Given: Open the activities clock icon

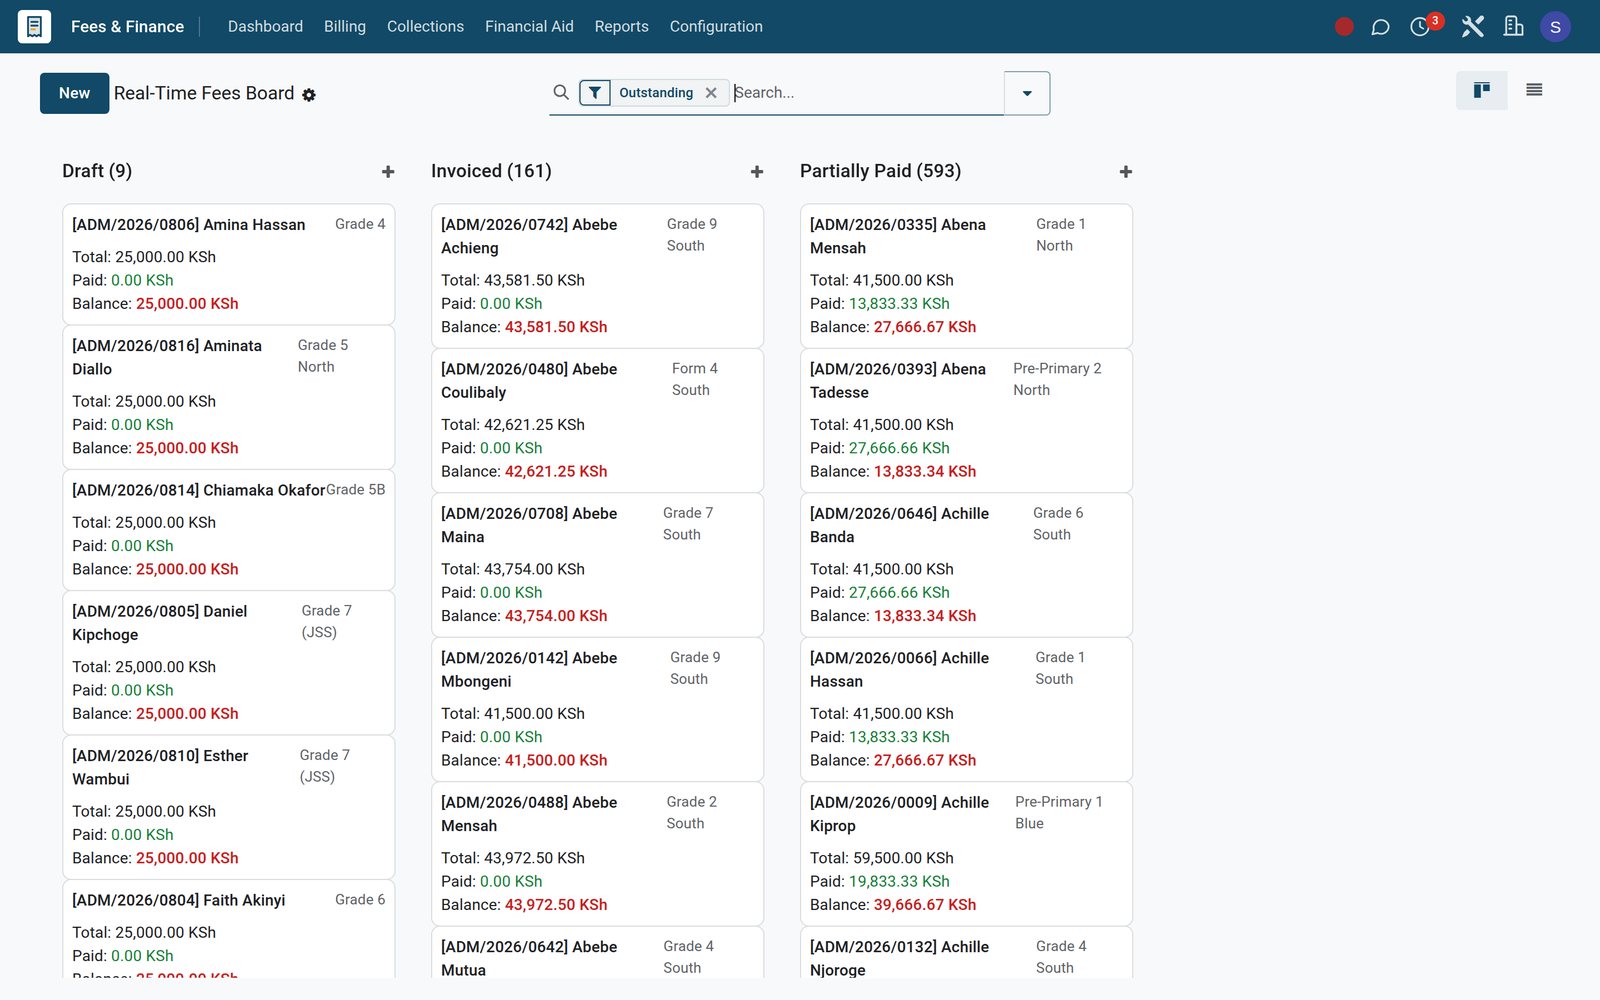Looking at the screenshot, I should [x=1420, y=27].
